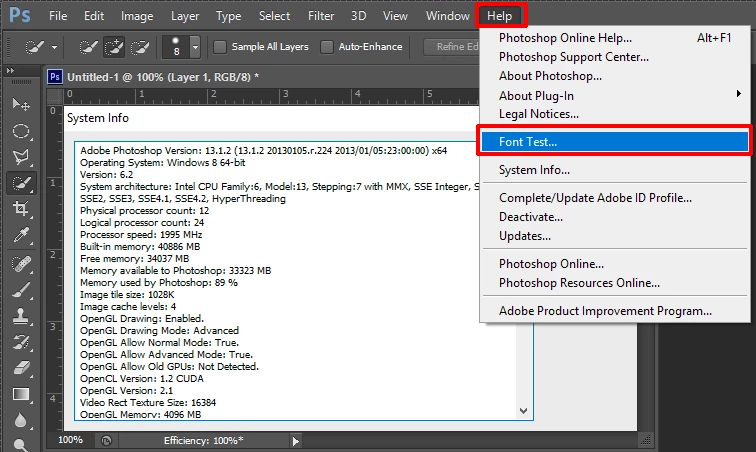Open the 3D menu
756x452 pixels.
[x=358, y=16]
